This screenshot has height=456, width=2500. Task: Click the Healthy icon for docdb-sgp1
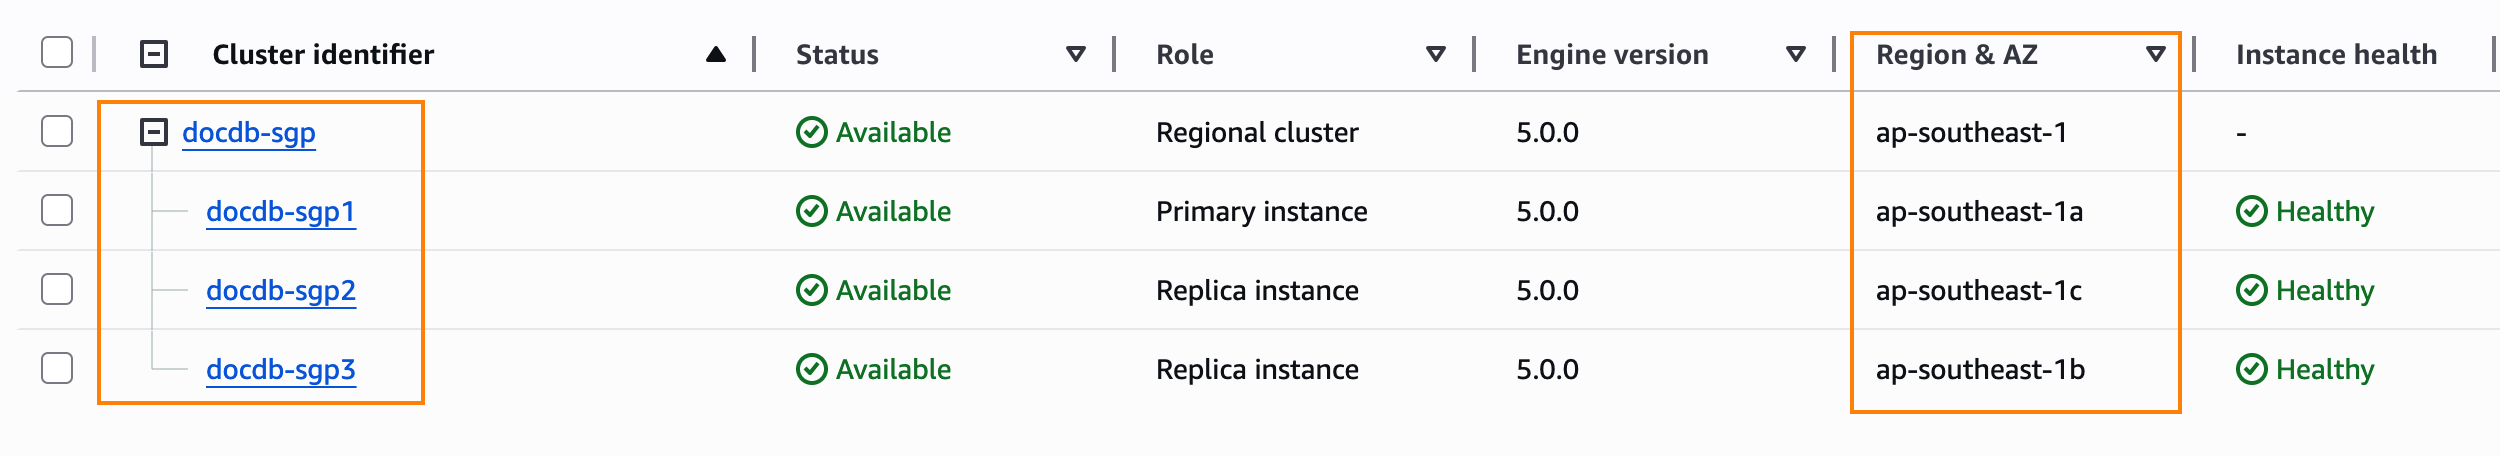pos(2251,211)
